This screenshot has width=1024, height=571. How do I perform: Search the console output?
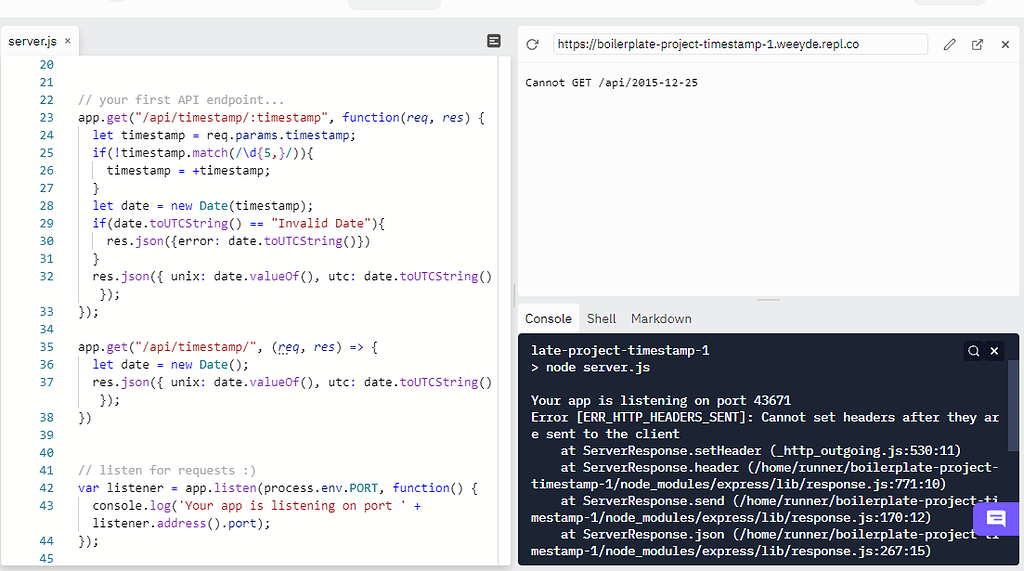pyautogui.click(x=974, y=351)
